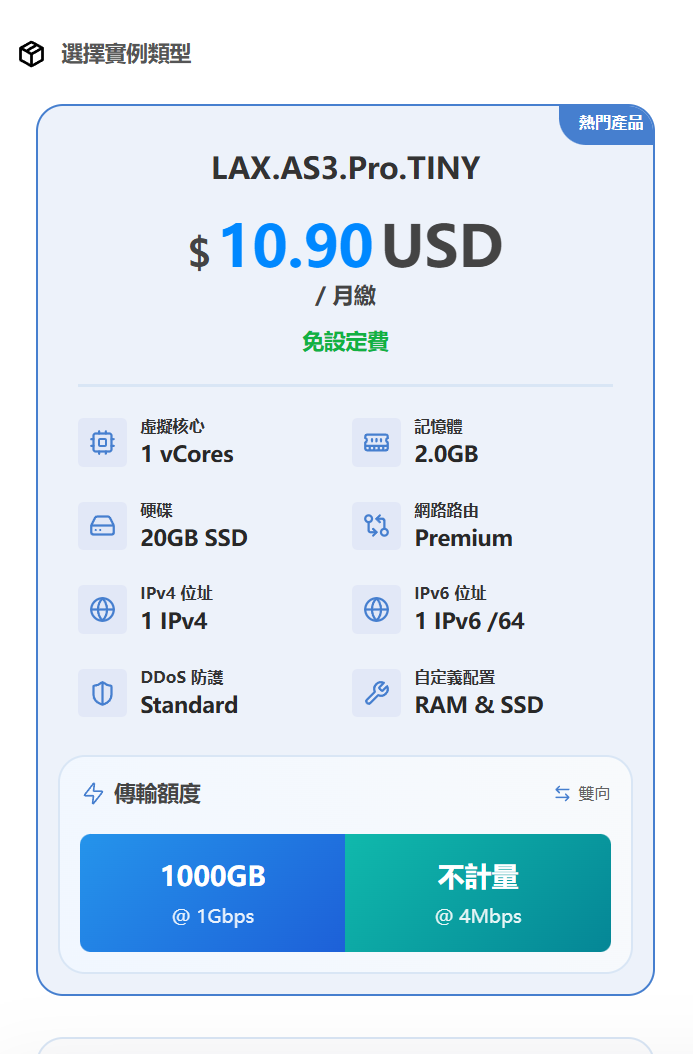Click the Premium network routing value
This screenshot has width=693, height=1054.
click(463, 538)
